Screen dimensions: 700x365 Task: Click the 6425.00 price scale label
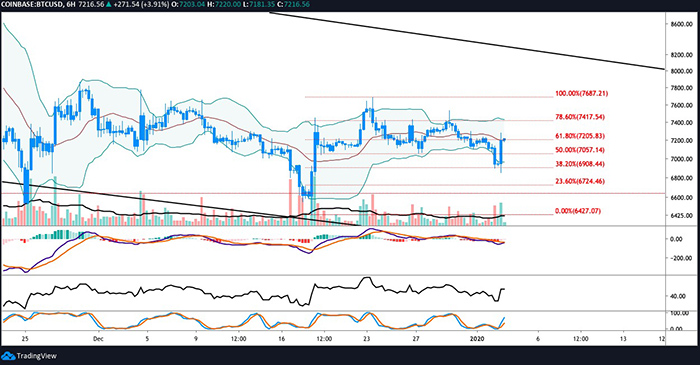click(680, 216)
